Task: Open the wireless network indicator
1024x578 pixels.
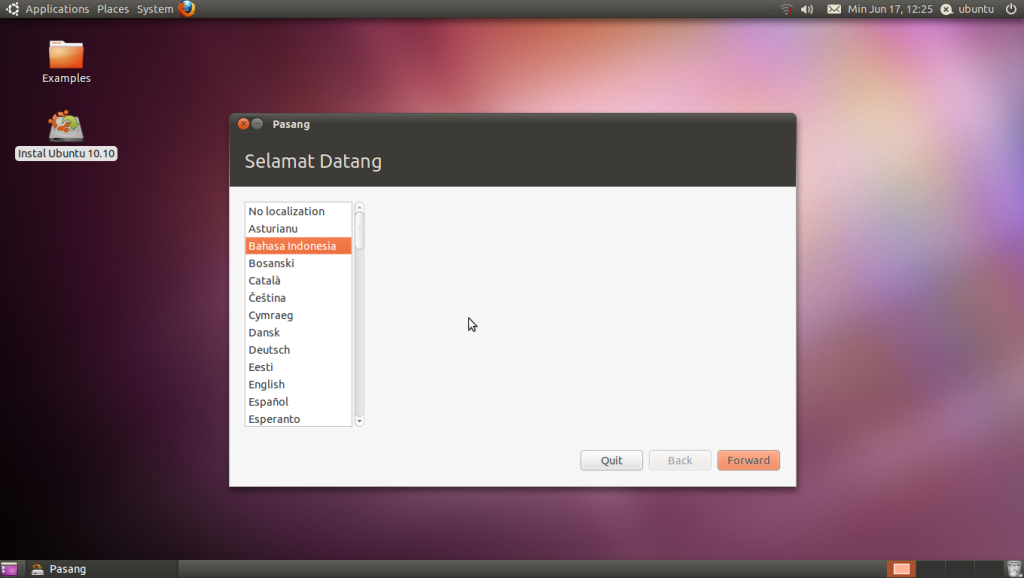Action: pos(786,9)
